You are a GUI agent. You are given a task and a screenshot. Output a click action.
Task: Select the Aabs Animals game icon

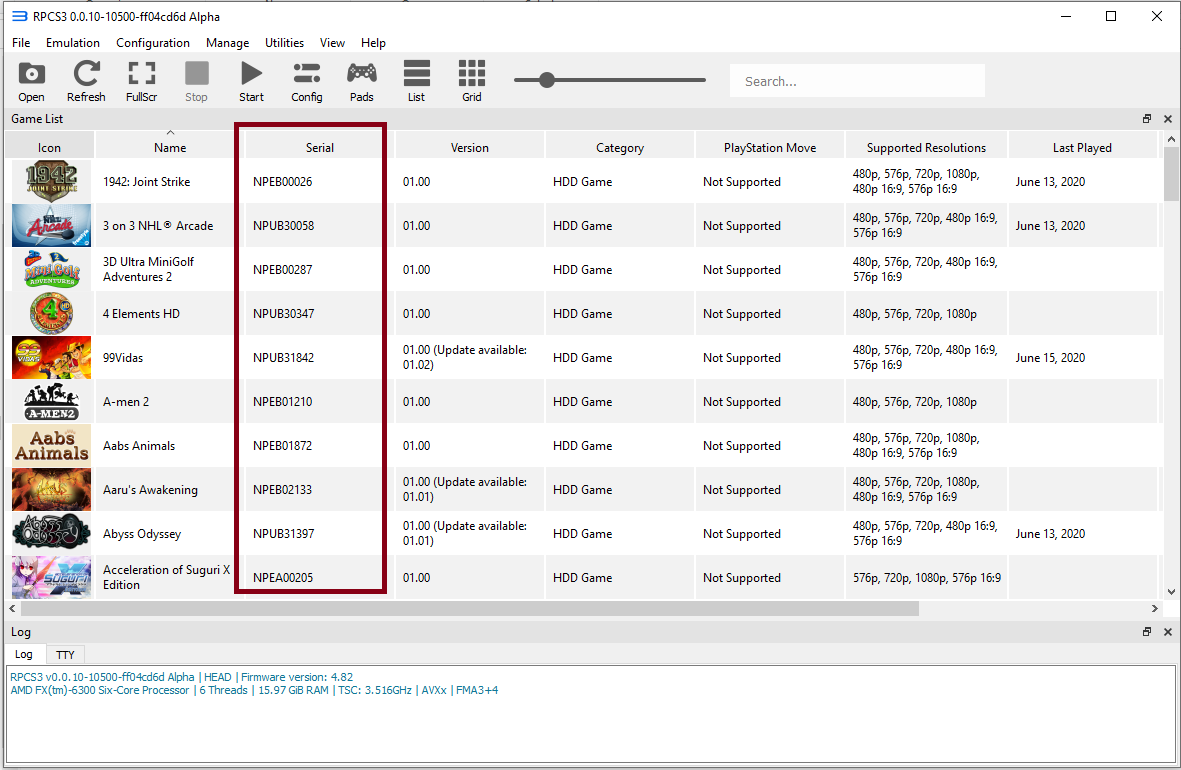pos(51,446)
